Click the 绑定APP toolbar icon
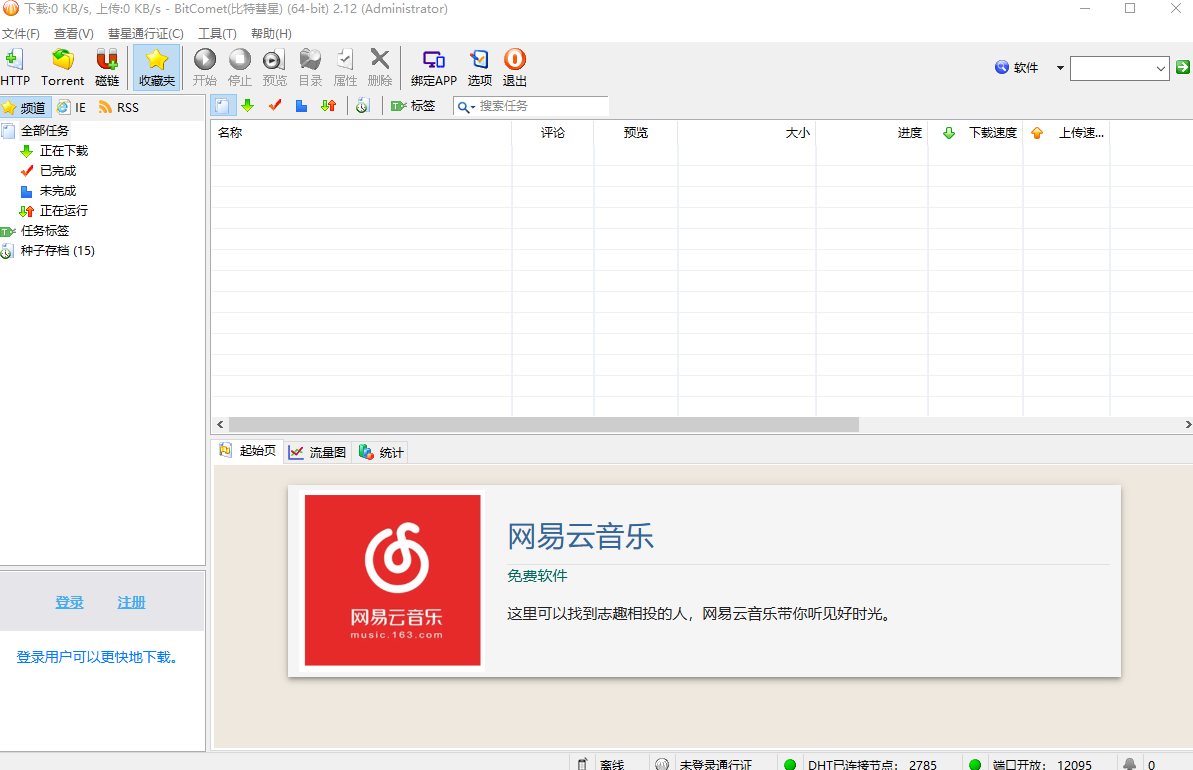The width and height of the screenshot is (1193, 770). click(434, 67)
